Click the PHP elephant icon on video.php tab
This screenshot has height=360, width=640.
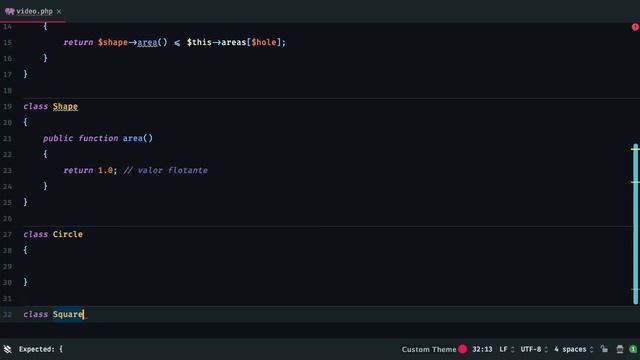coord(9,11)
